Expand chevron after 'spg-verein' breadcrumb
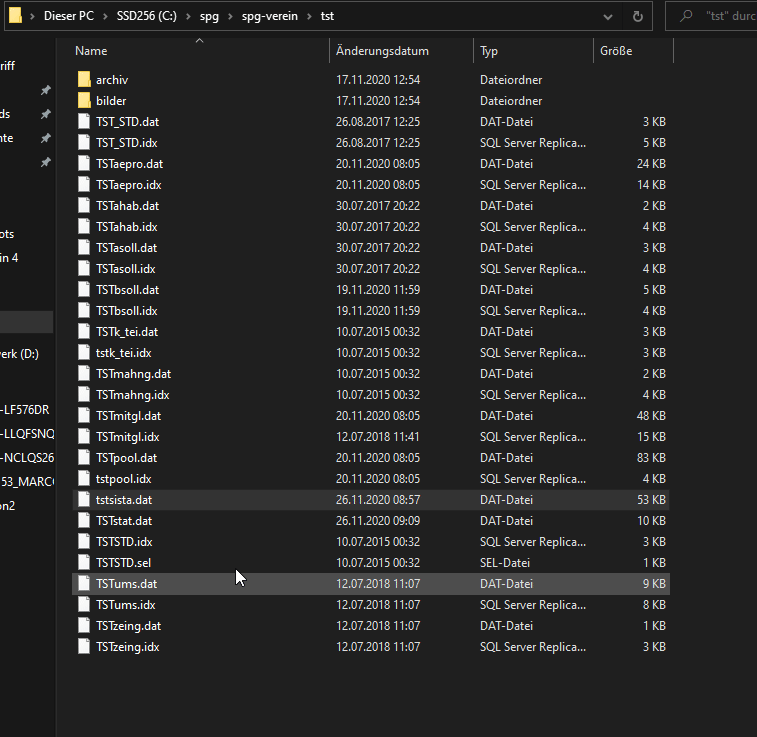The height and width of the screenshot is (737, 757). 310,17
